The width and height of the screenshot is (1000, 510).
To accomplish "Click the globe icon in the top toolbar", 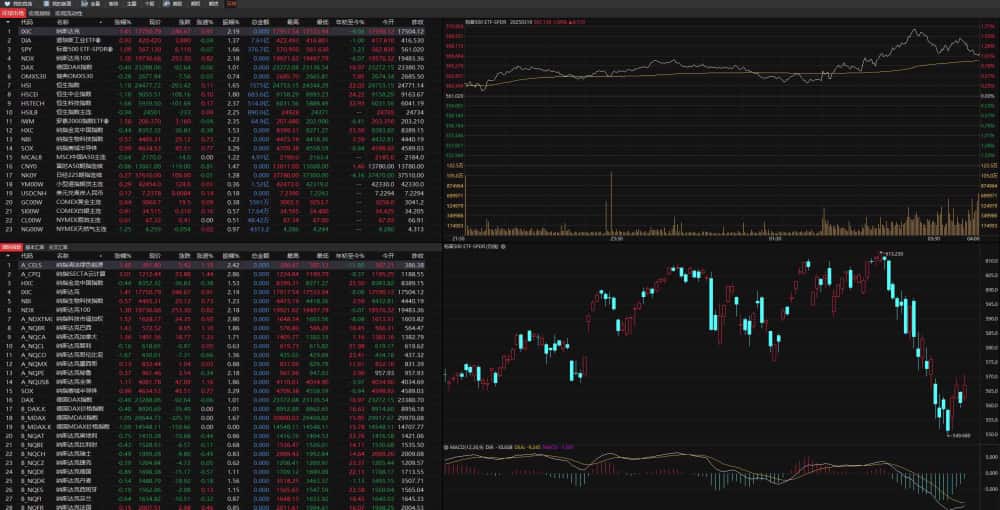I will (x=166, y=3).
